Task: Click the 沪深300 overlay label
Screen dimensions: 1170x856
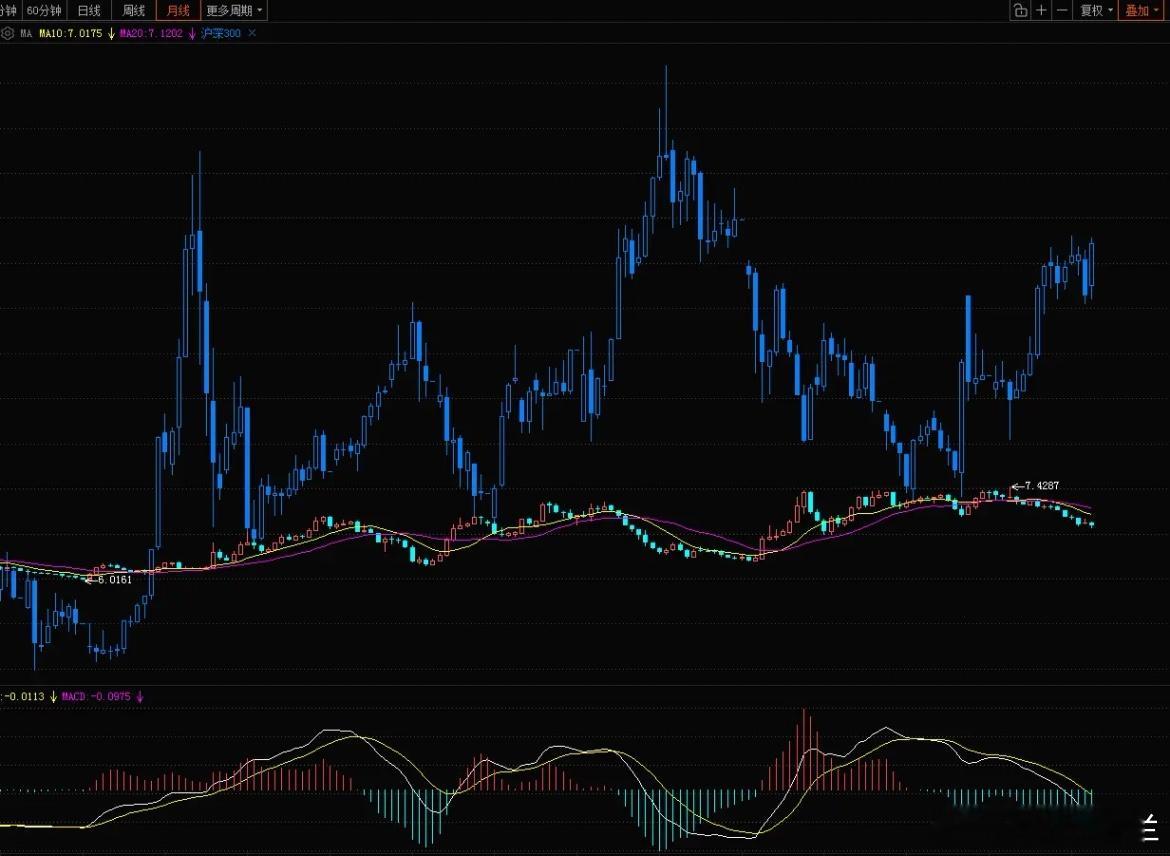Action: (222, 34)
